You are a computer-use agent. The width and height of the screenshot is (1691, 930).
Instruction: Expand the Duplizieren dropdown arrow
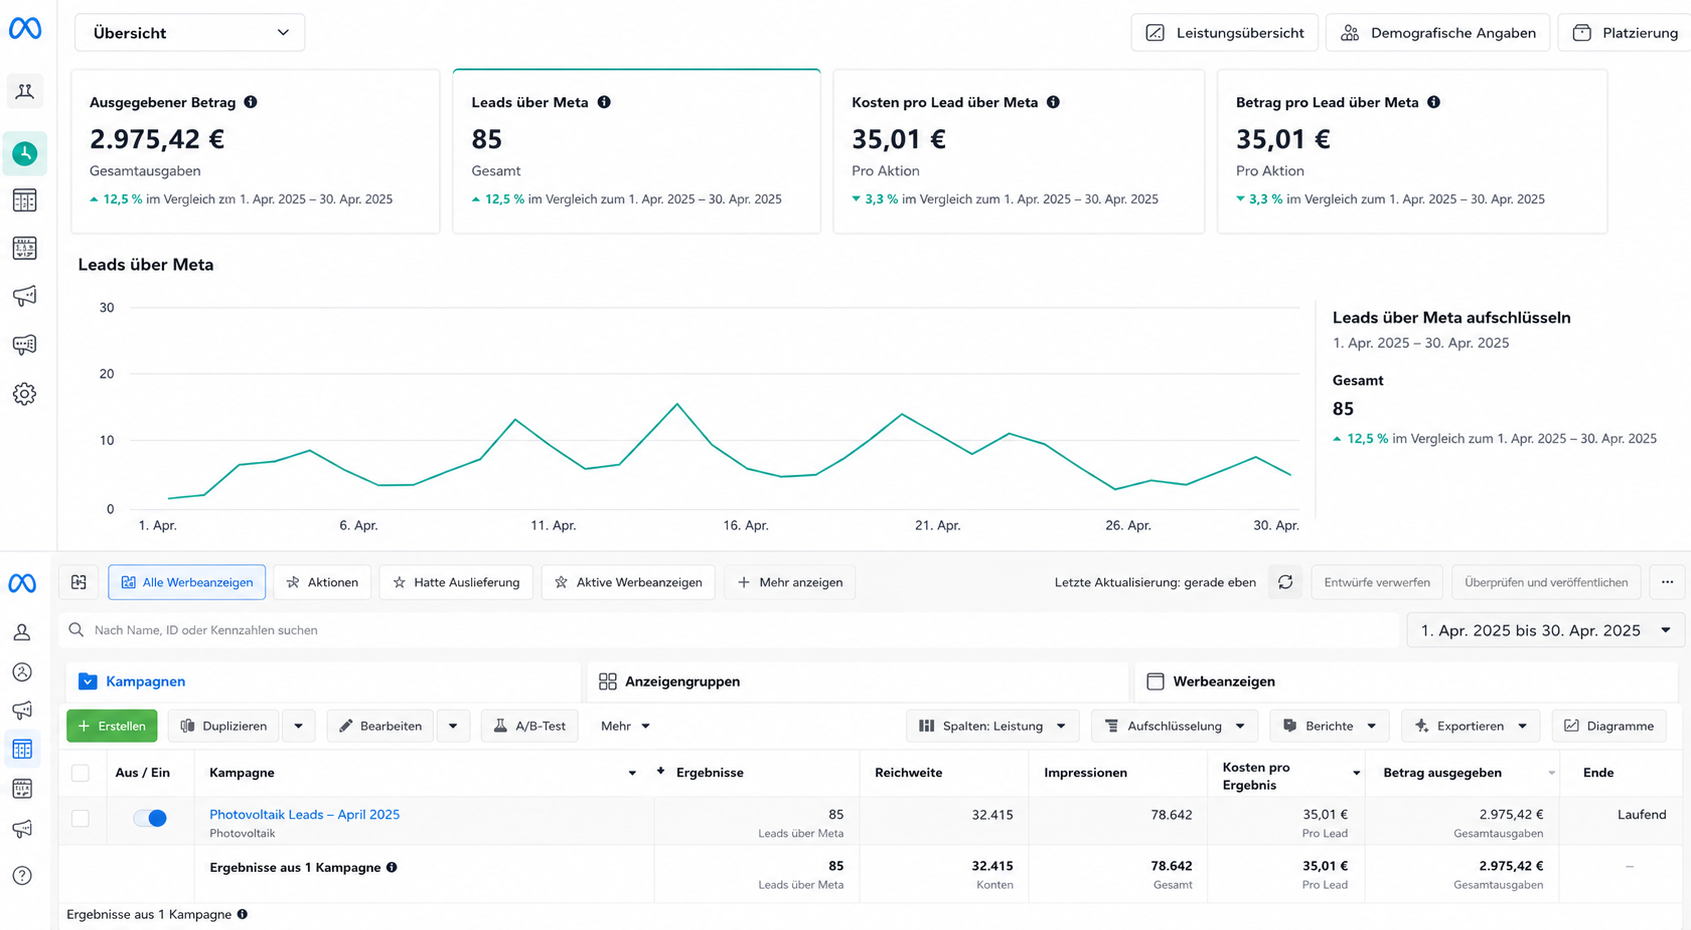point(298,726)
